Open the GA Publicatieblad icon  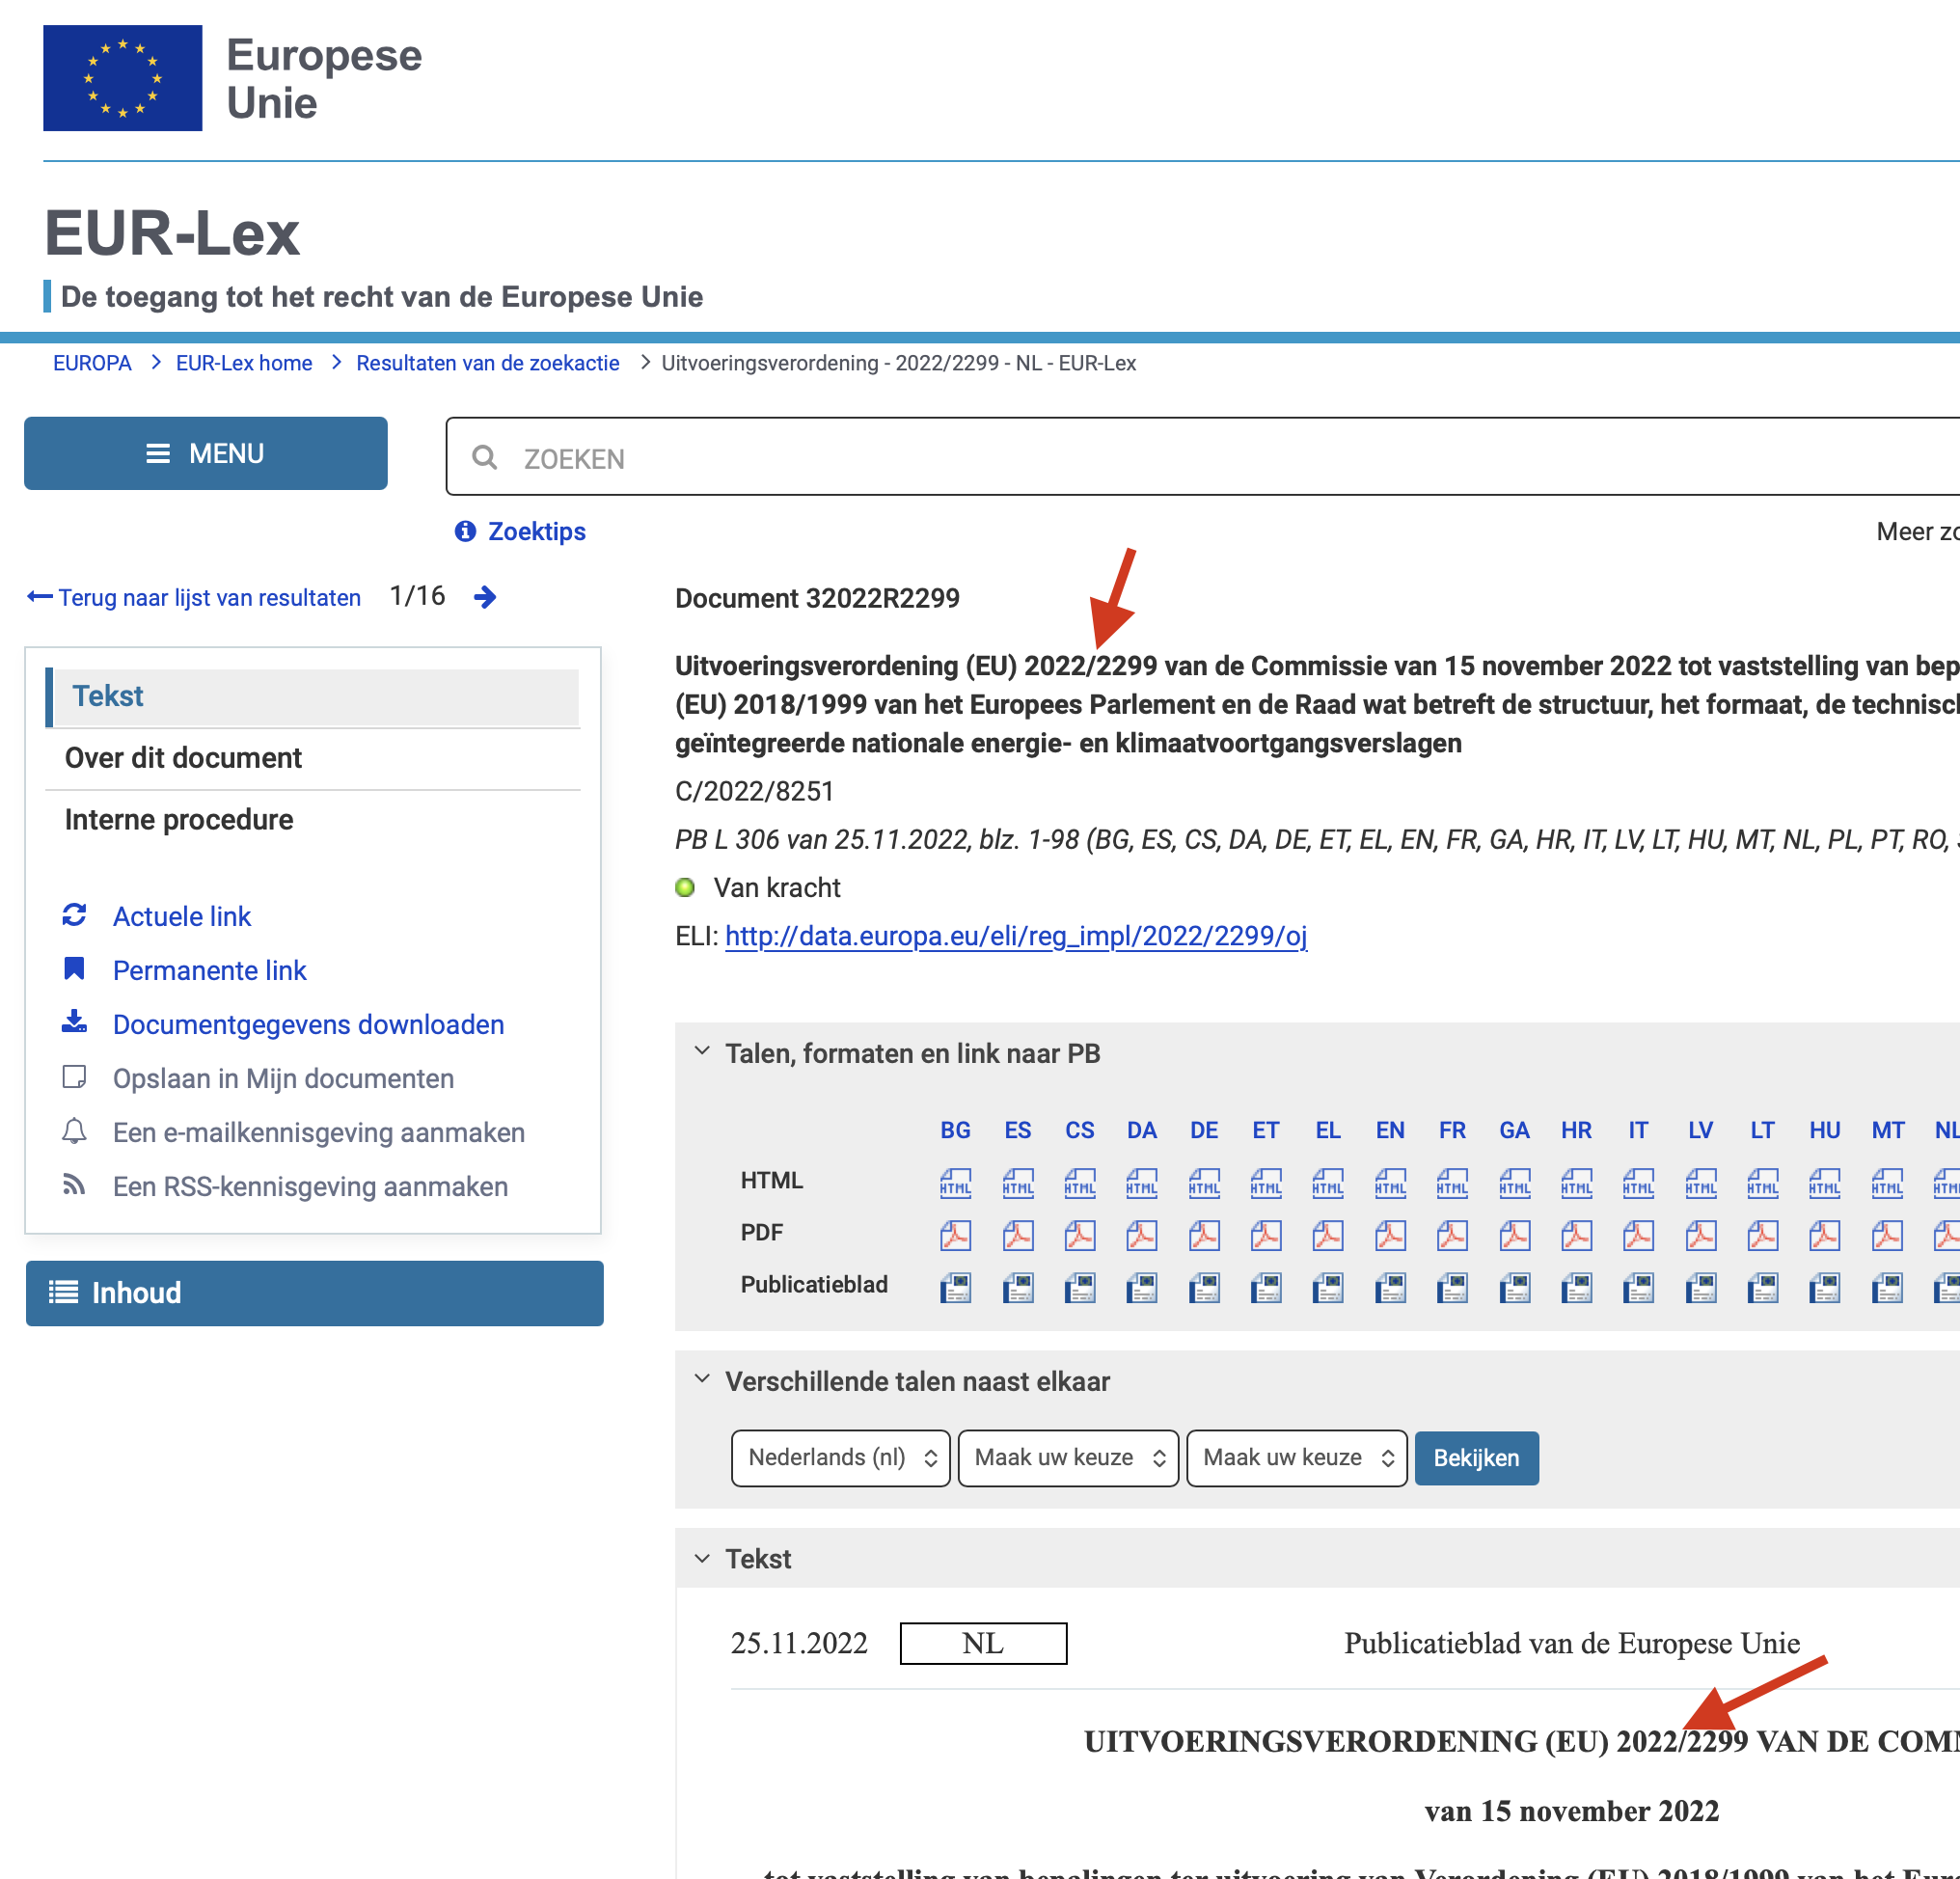pyautogui.click(x=1515, y=1288)
